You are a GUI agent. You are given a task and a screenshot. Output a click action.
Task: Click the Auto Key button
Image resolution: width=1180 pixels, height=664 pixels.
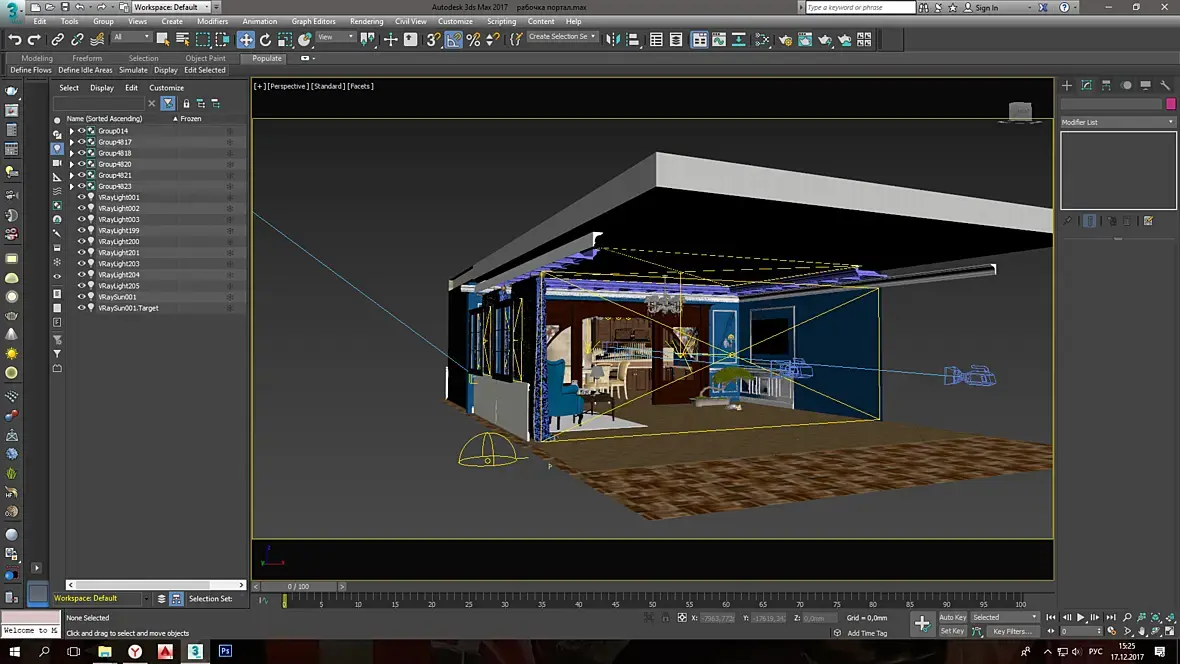pyautogui.click(x=952, y=617)
